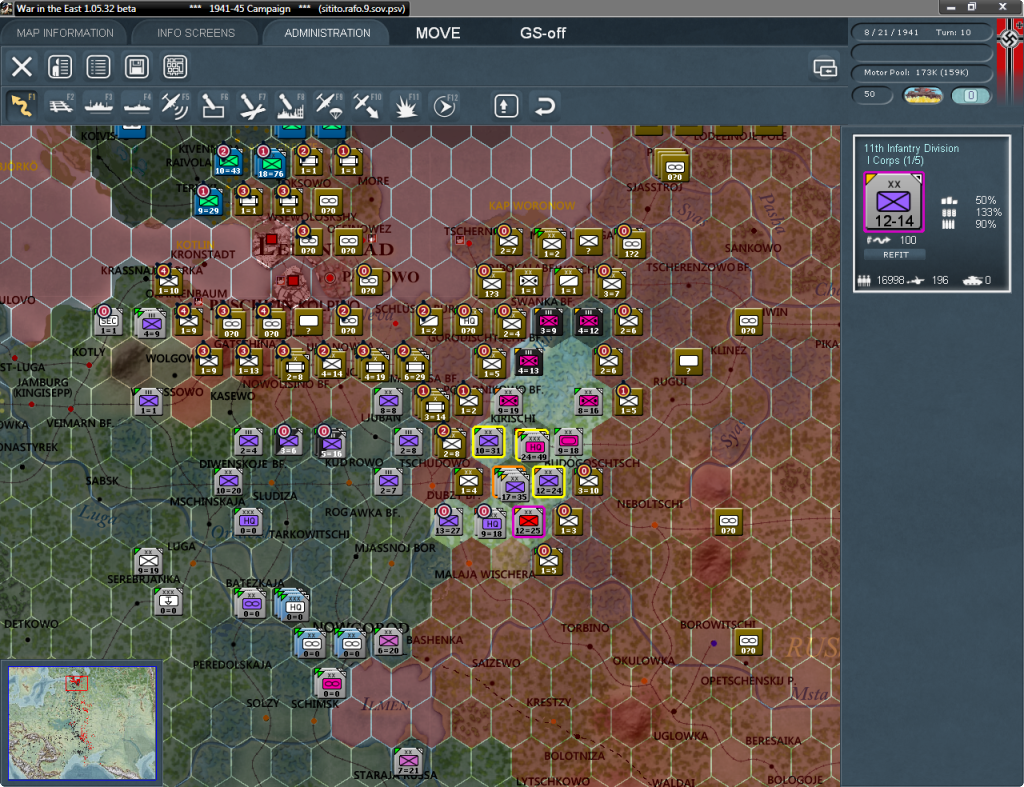Viewport: 1024px width, 787px height.
Task: Select the F9 air transport parachute icon
Action: 328,105
